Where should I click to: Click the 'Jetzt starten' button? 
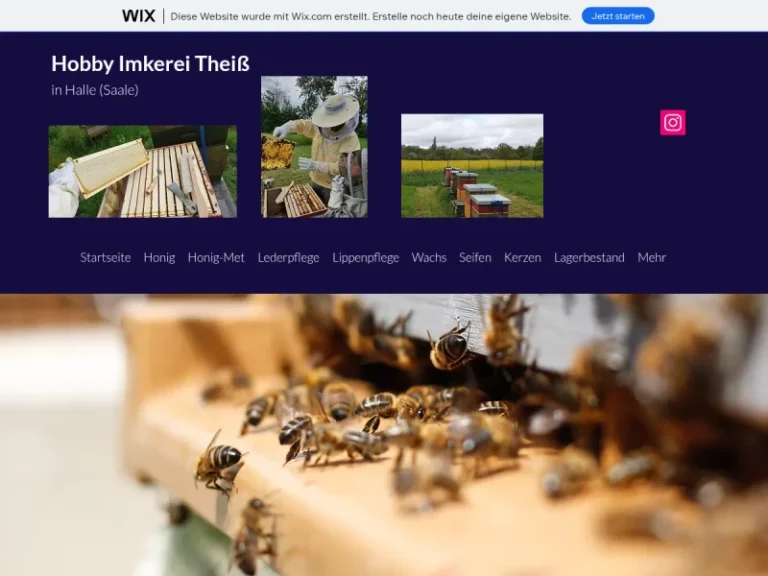(x=618, y=16)
